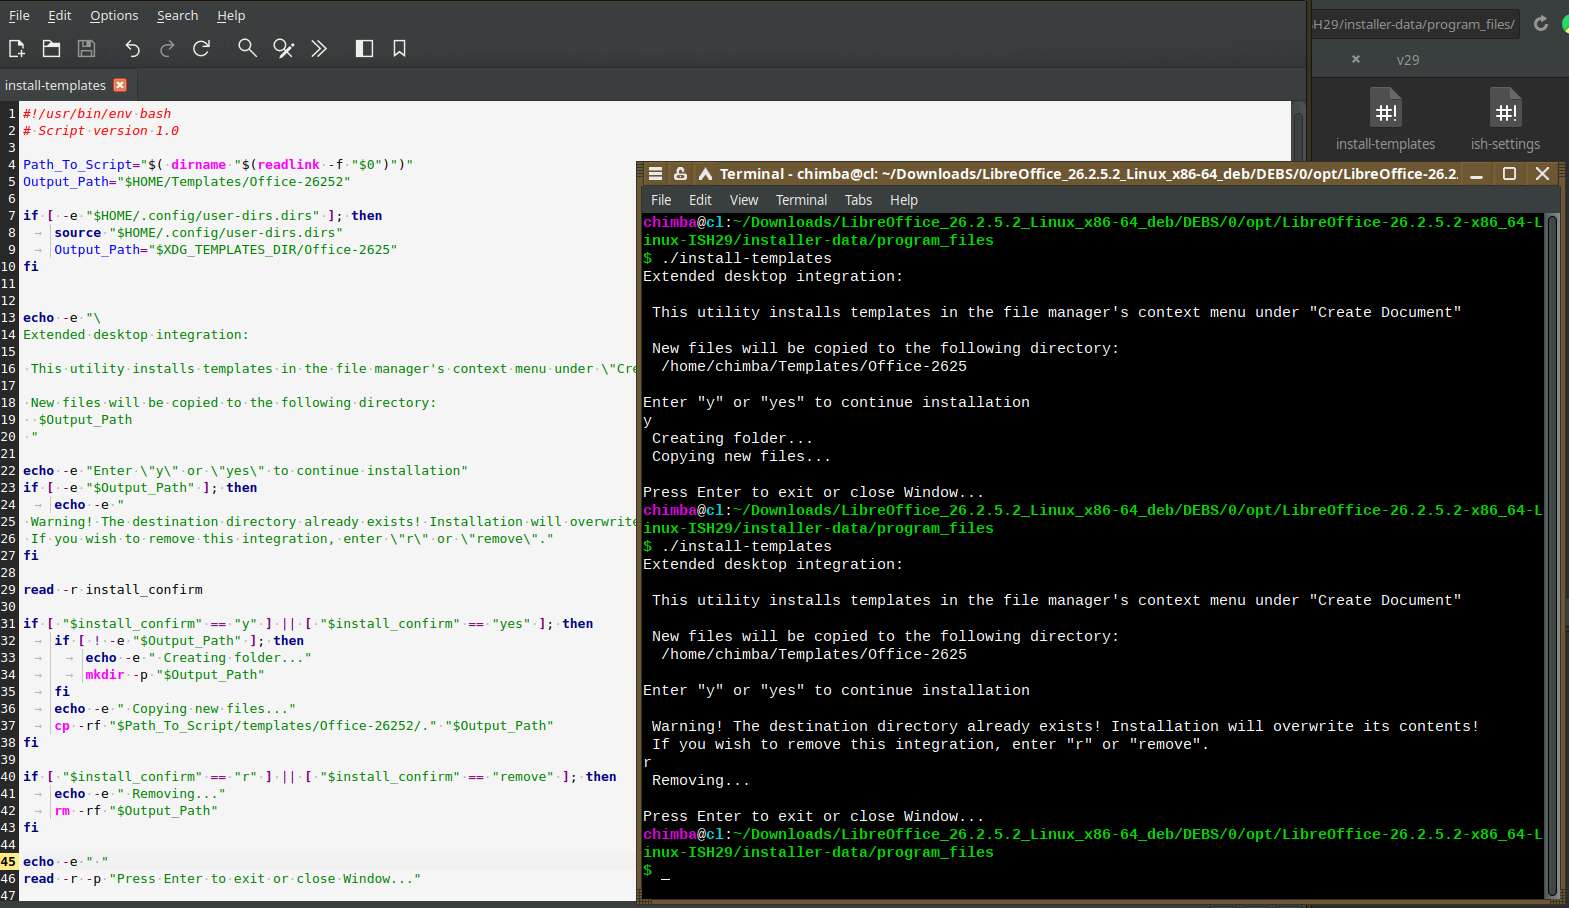Click the "Path_To_Script=" line in editor
Viewport: 1569px width, 908px height.
[218, 165]
